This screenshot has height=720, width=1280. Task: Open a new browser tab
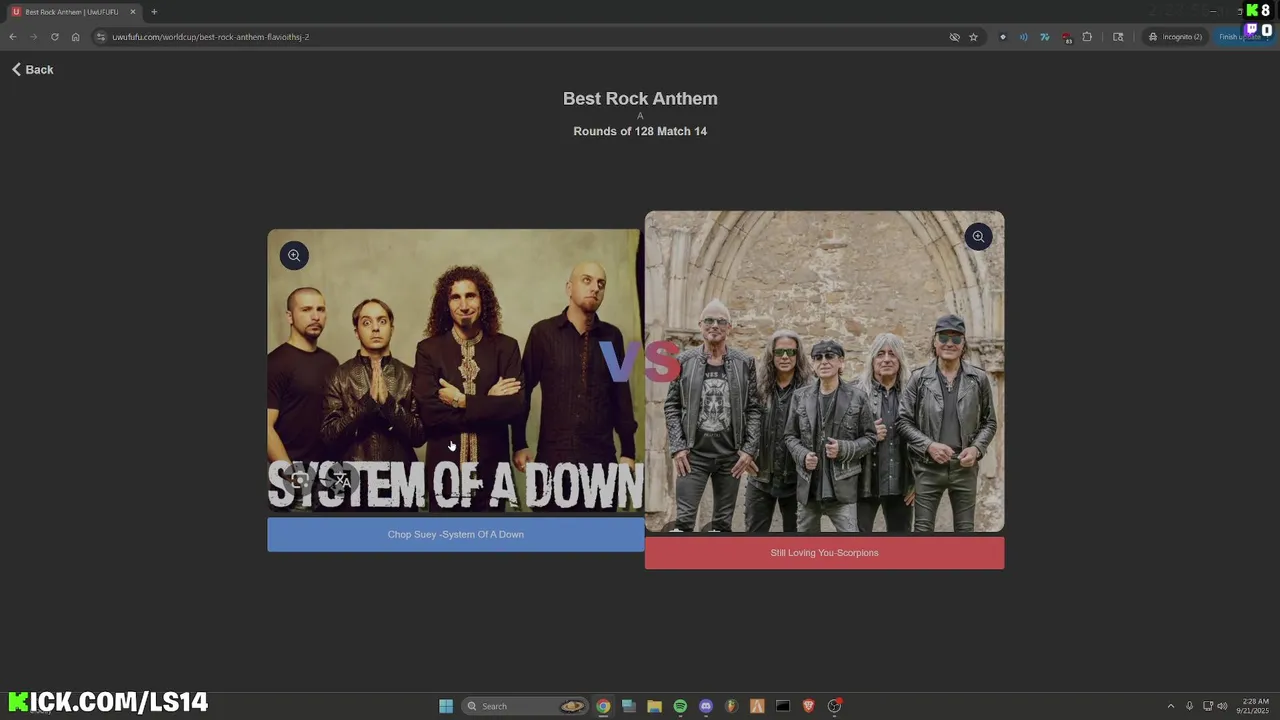point(154,12)
